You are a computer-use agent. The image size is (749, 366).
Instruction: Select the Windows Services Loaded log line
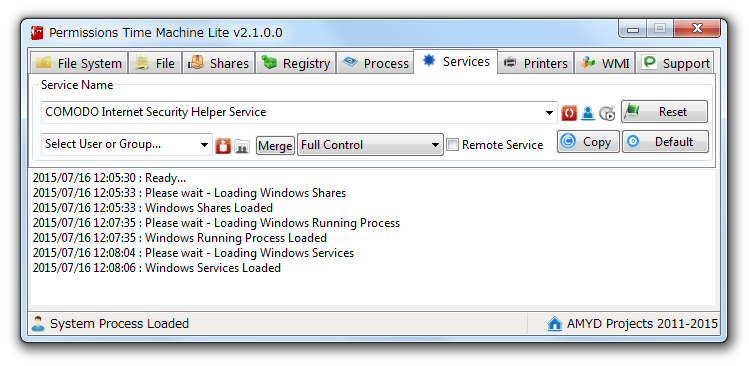coord(157,268)
